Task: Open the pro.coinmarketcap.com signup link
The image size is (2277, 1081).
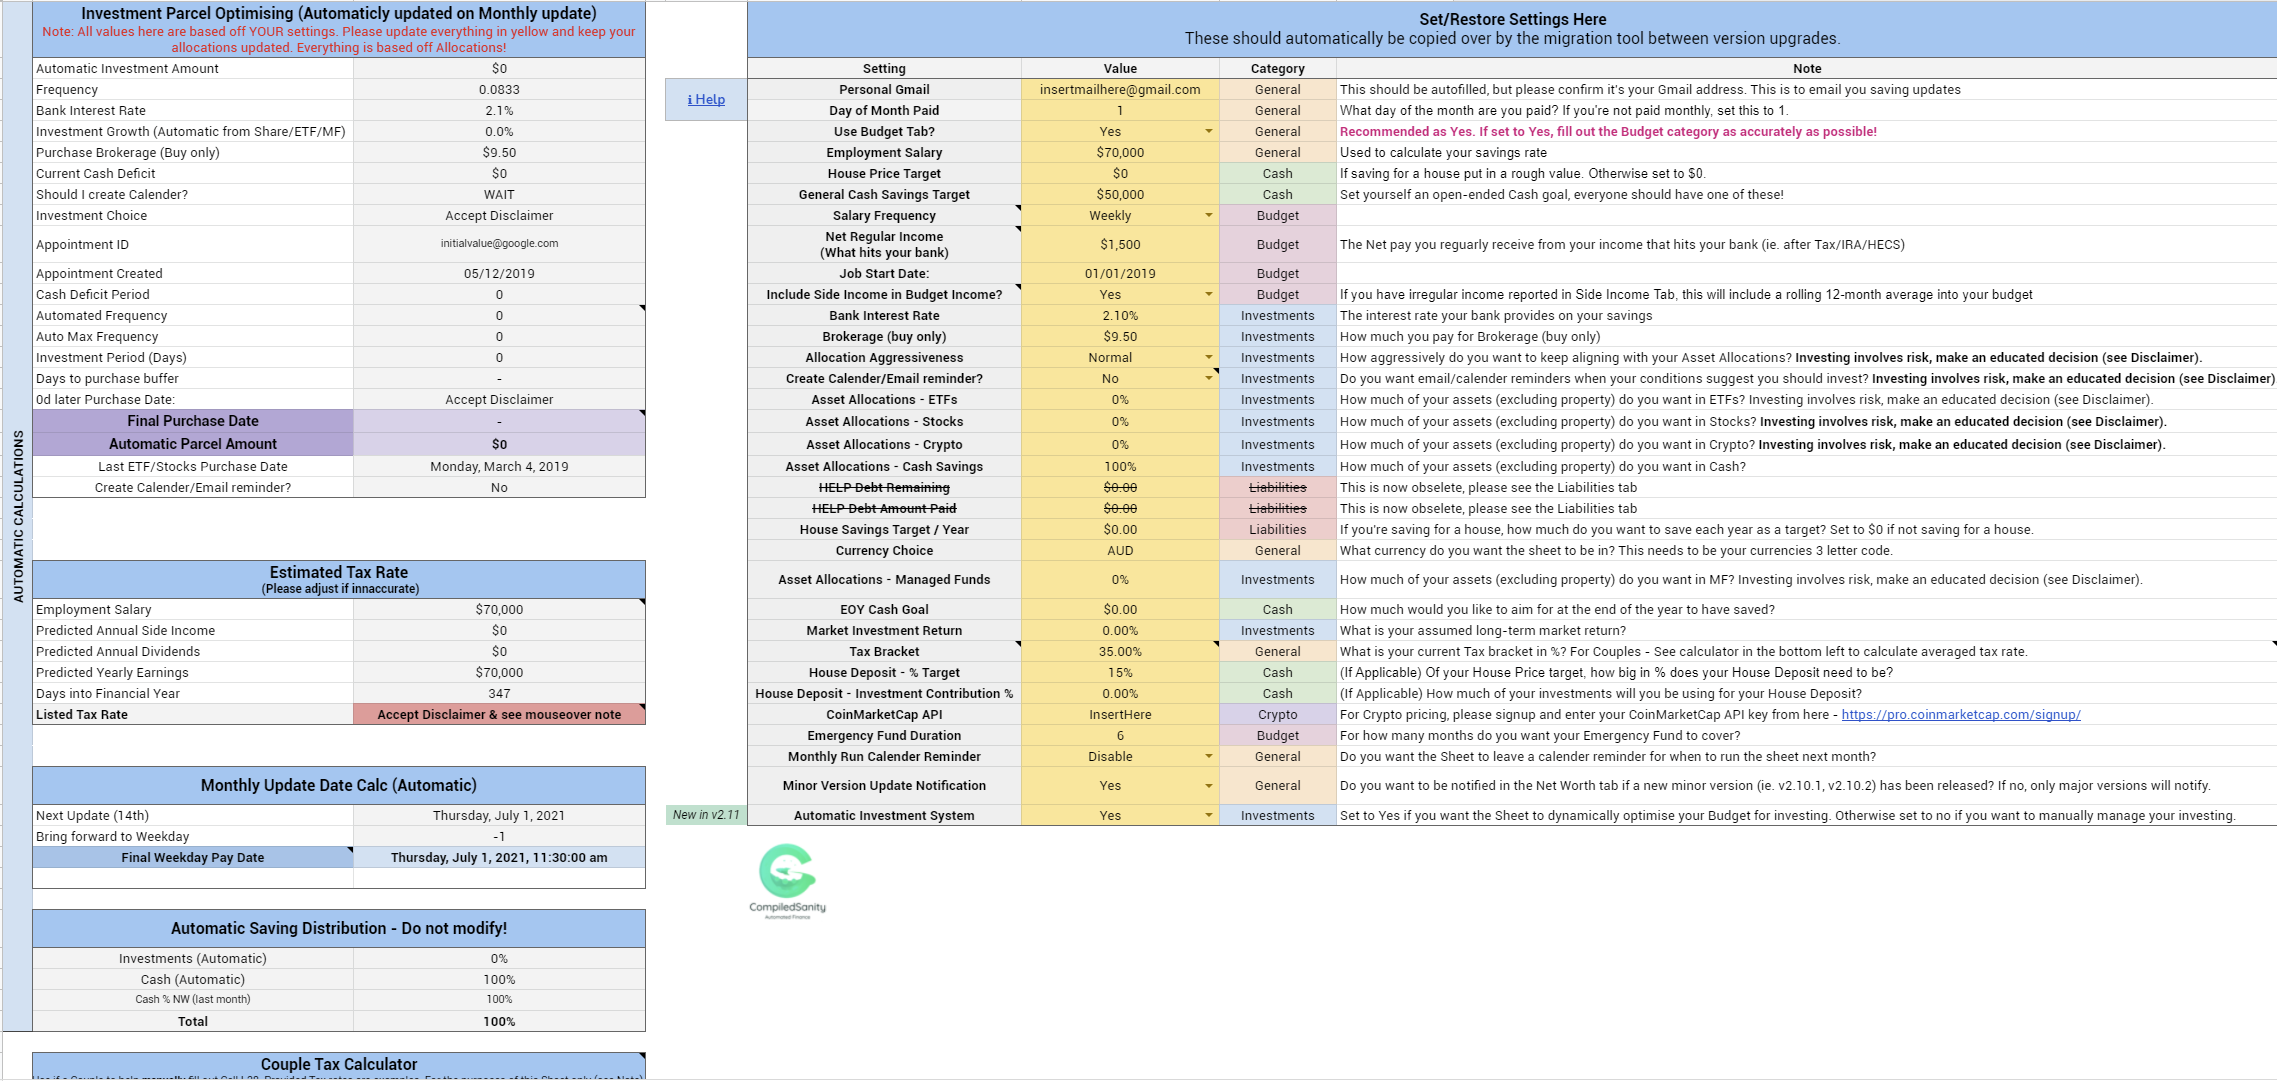Action: point(1961,714)
